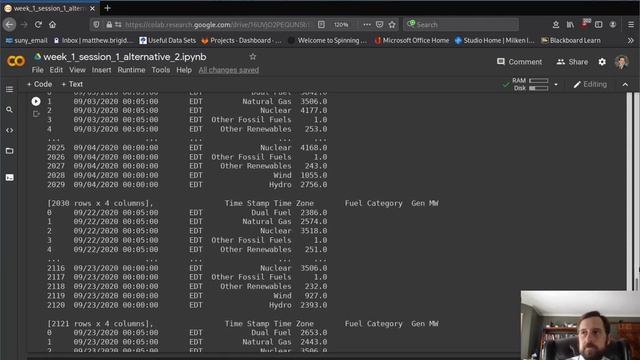Open the user account avatar

tap(622, 62)
